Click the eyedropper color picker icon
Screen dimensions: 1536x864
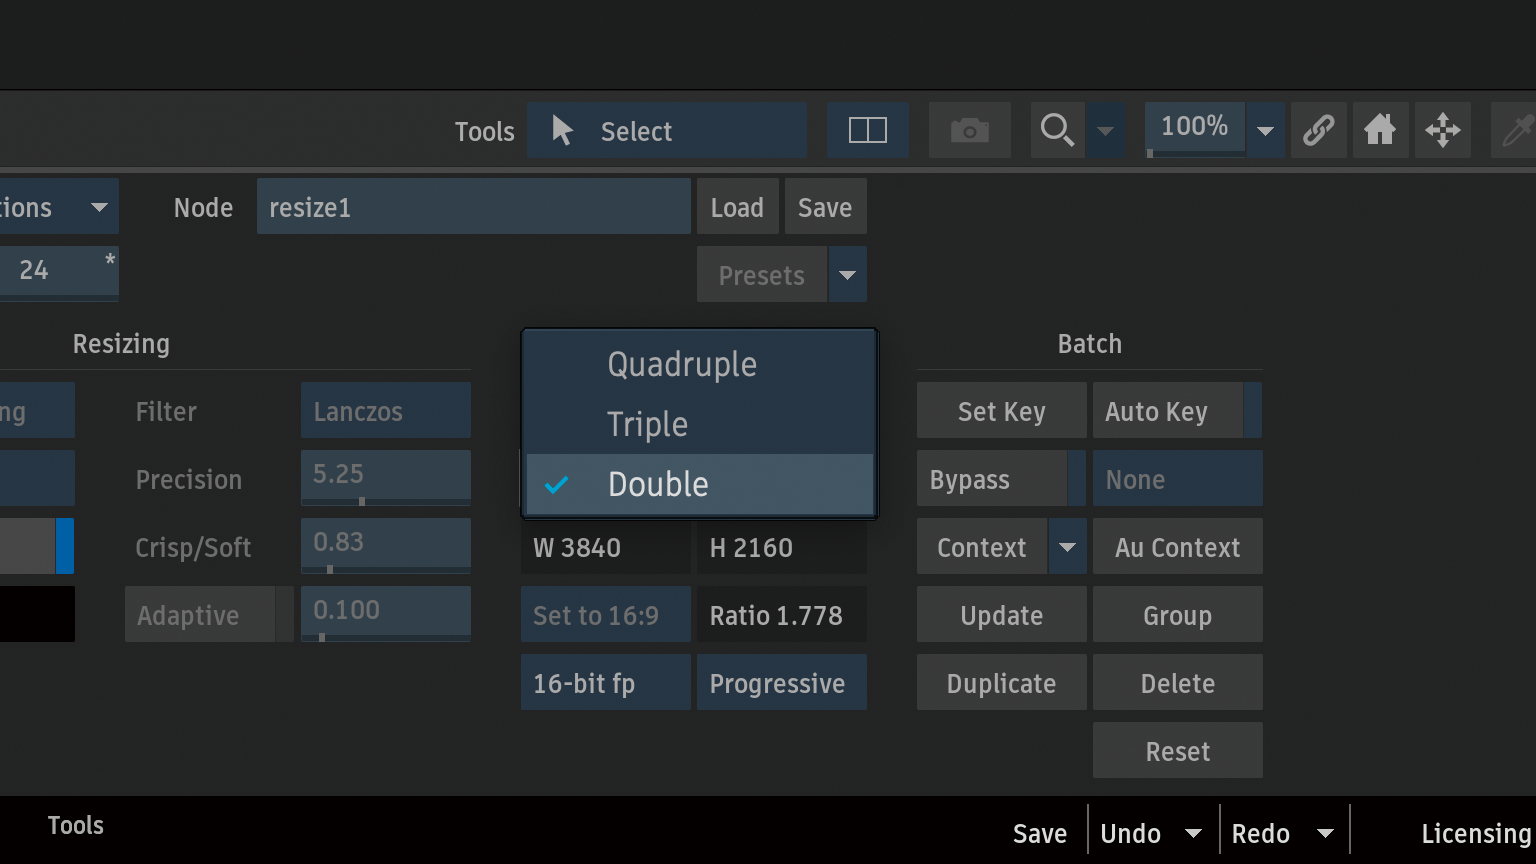click(1516, 130)
